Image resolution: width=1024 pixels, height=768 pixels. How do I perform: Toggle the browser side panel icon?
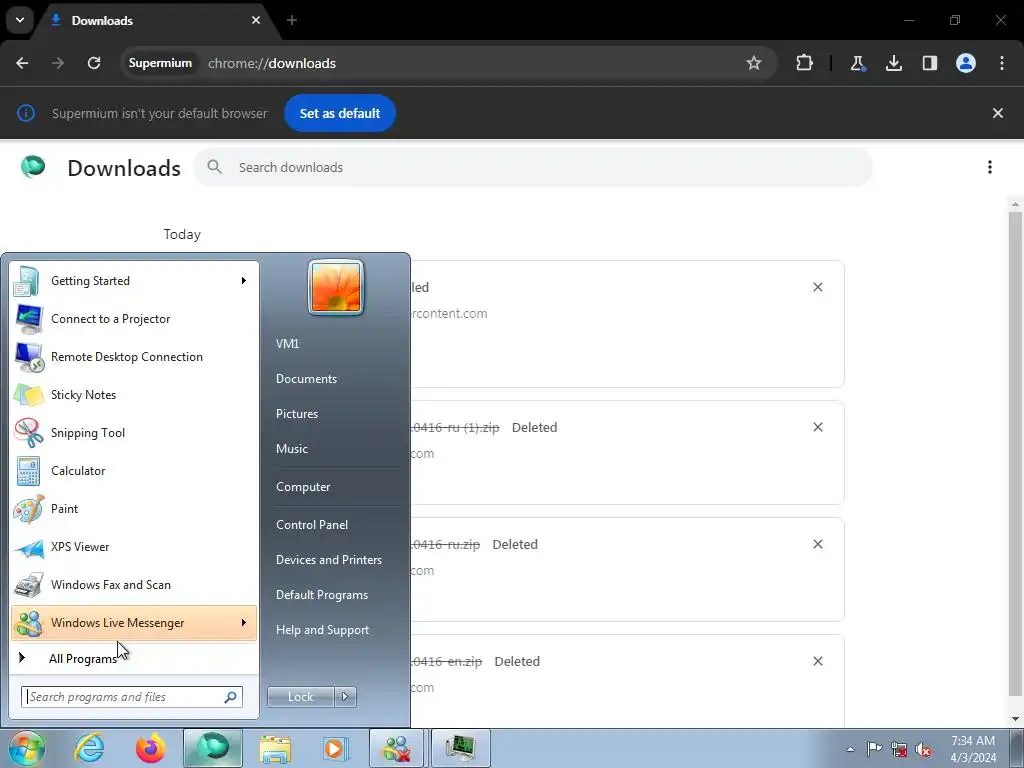(x=929, y=63)
